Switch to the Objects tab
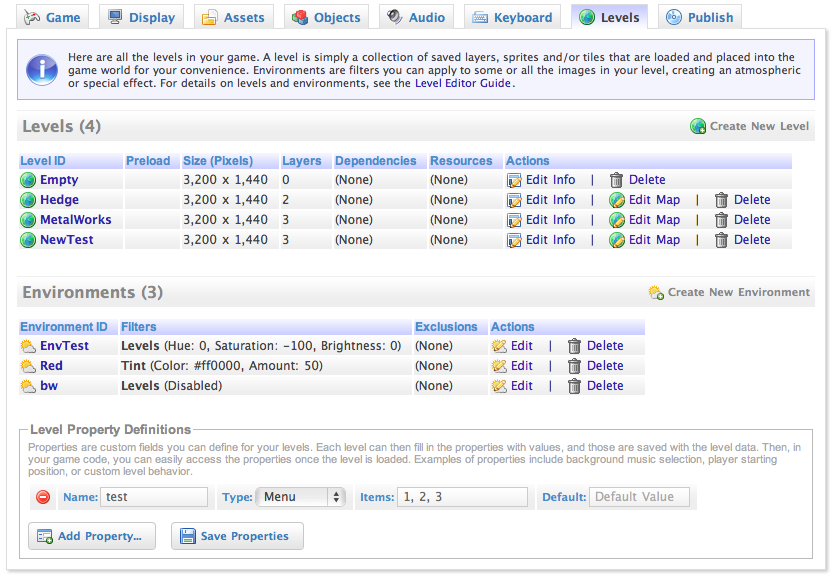Screen dimensions: 836x579 point(326,17)
